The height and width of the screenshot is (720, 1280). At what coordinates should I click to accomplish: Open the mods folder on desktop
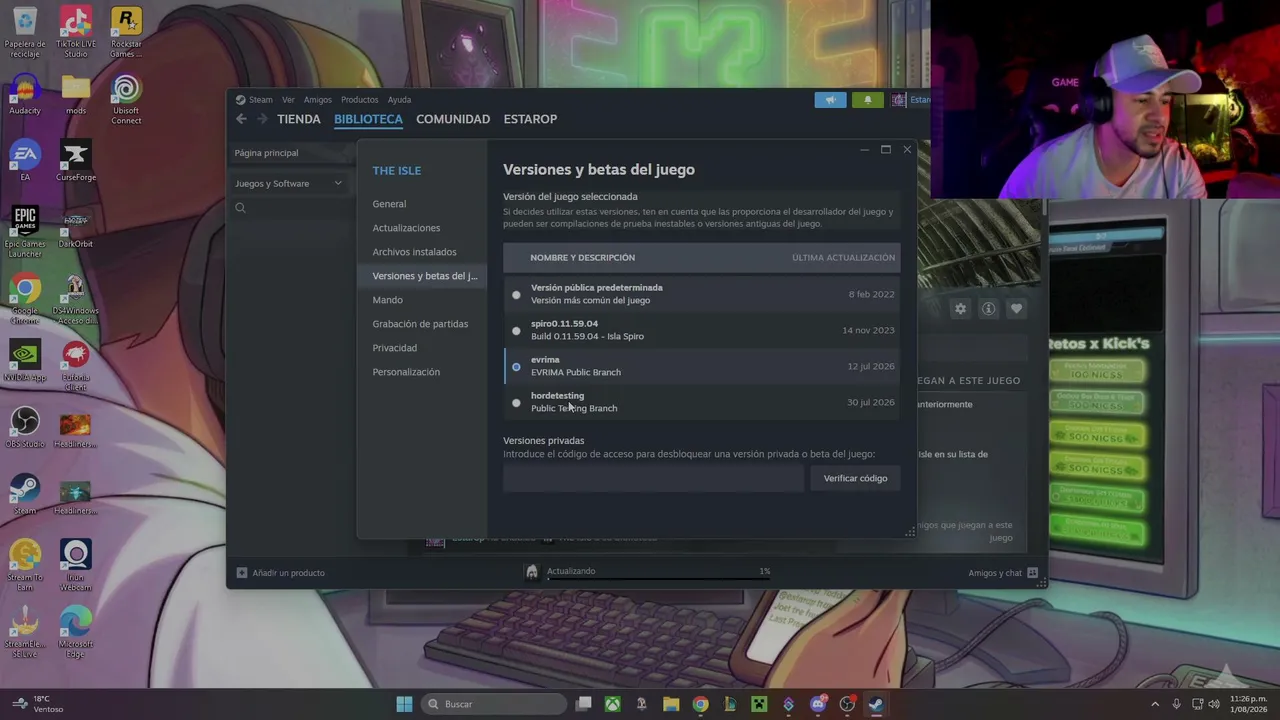[x=76, y=95]
